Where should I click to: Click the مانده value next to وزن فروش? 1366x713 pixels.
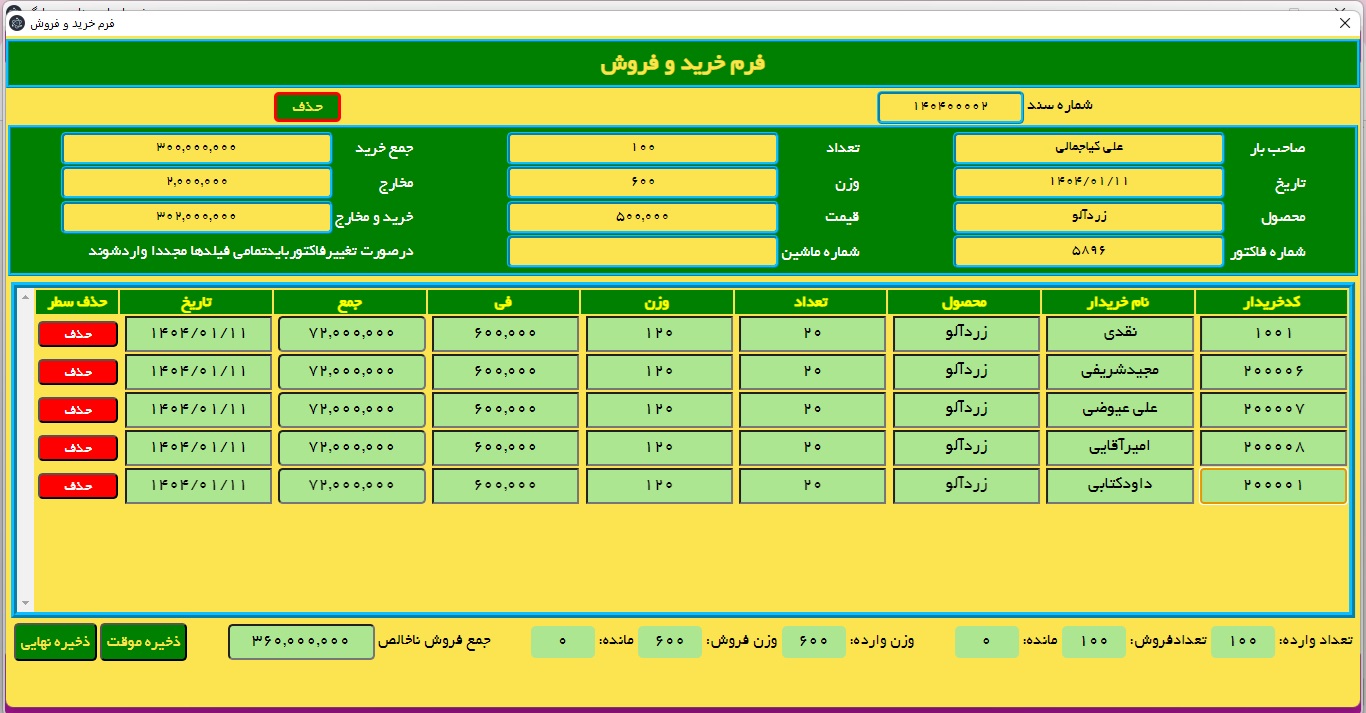click(562, 642)
